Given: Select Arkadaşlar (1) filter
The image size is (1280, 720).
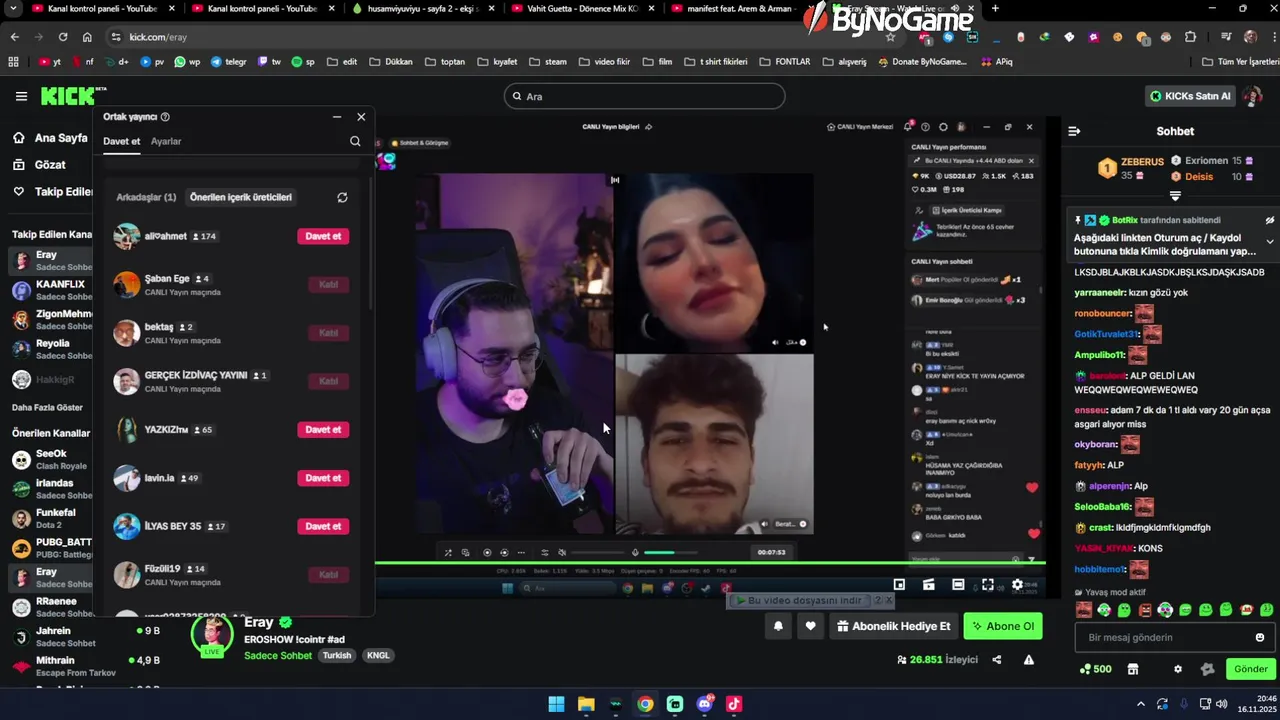Looking at the screenshot, I should [x=146, y=197].
